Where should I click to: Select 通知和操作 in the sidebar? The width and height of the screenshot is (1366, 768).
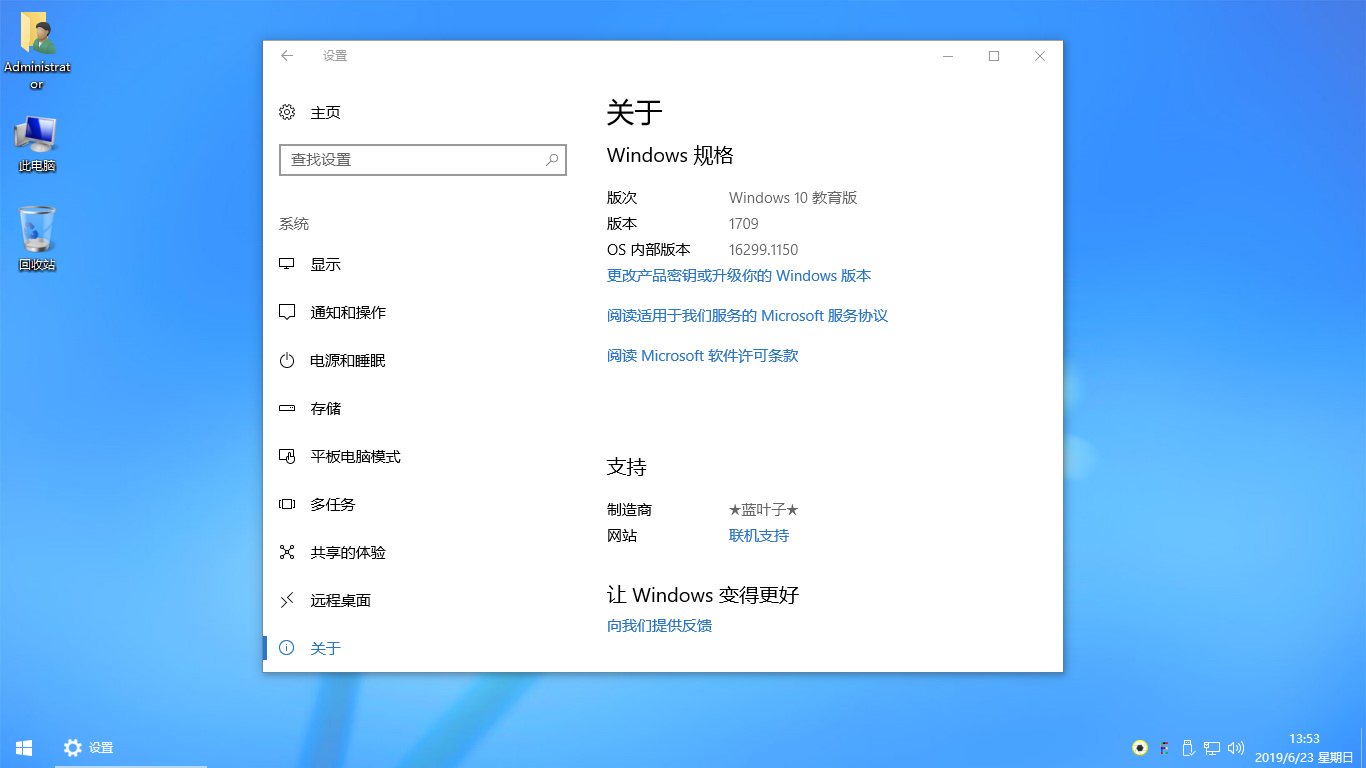(415, 312)
